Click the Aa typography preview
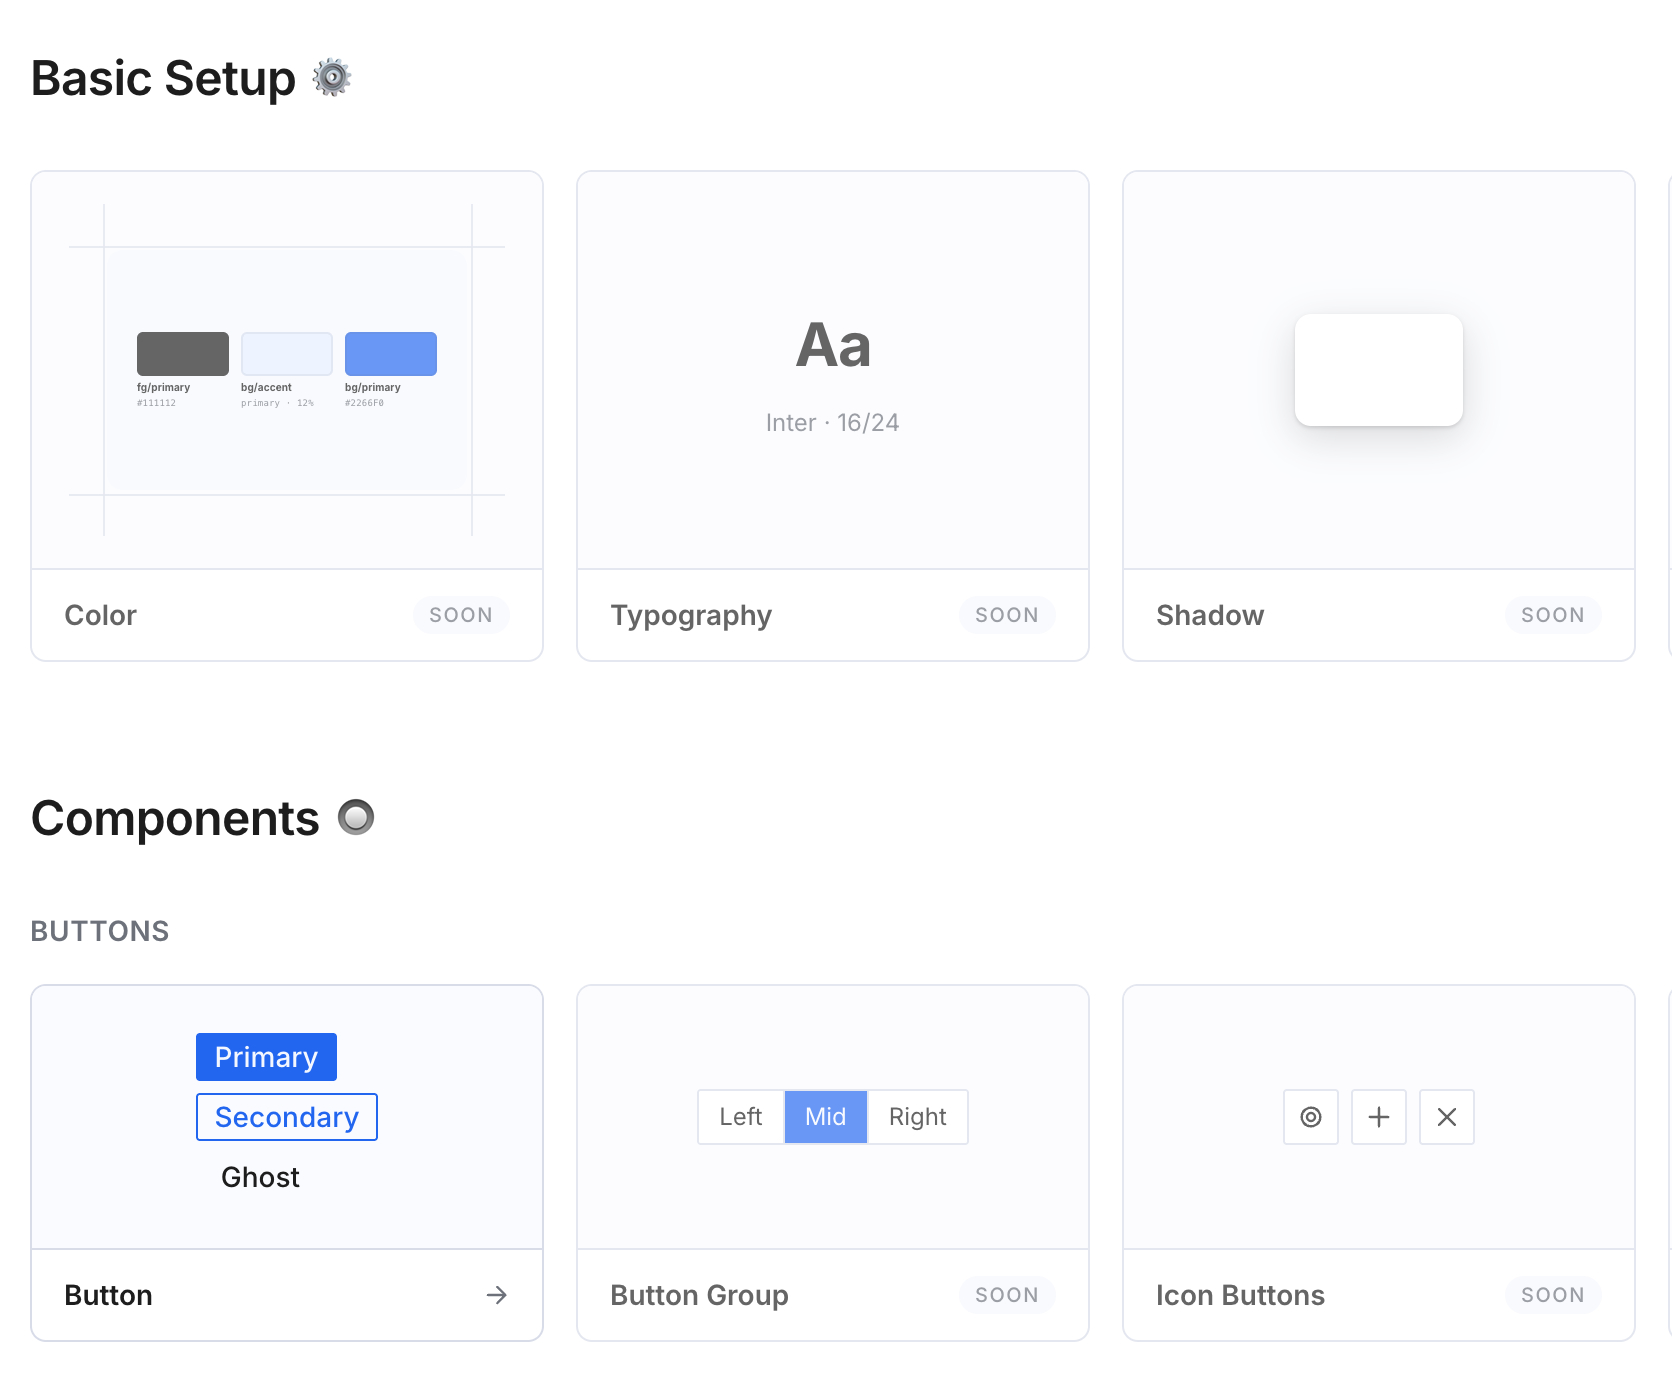 point(833,346)
